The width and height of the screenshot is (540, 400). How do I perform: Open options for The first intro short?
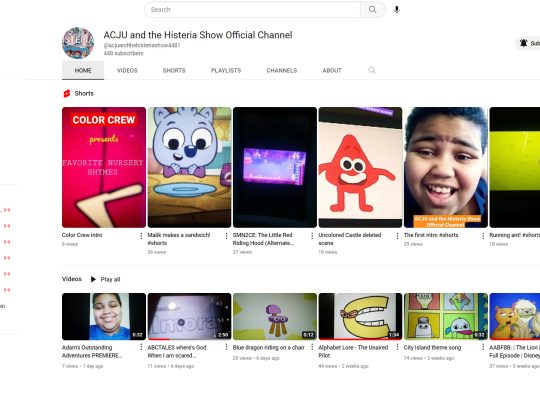click(x=483, y=236)
